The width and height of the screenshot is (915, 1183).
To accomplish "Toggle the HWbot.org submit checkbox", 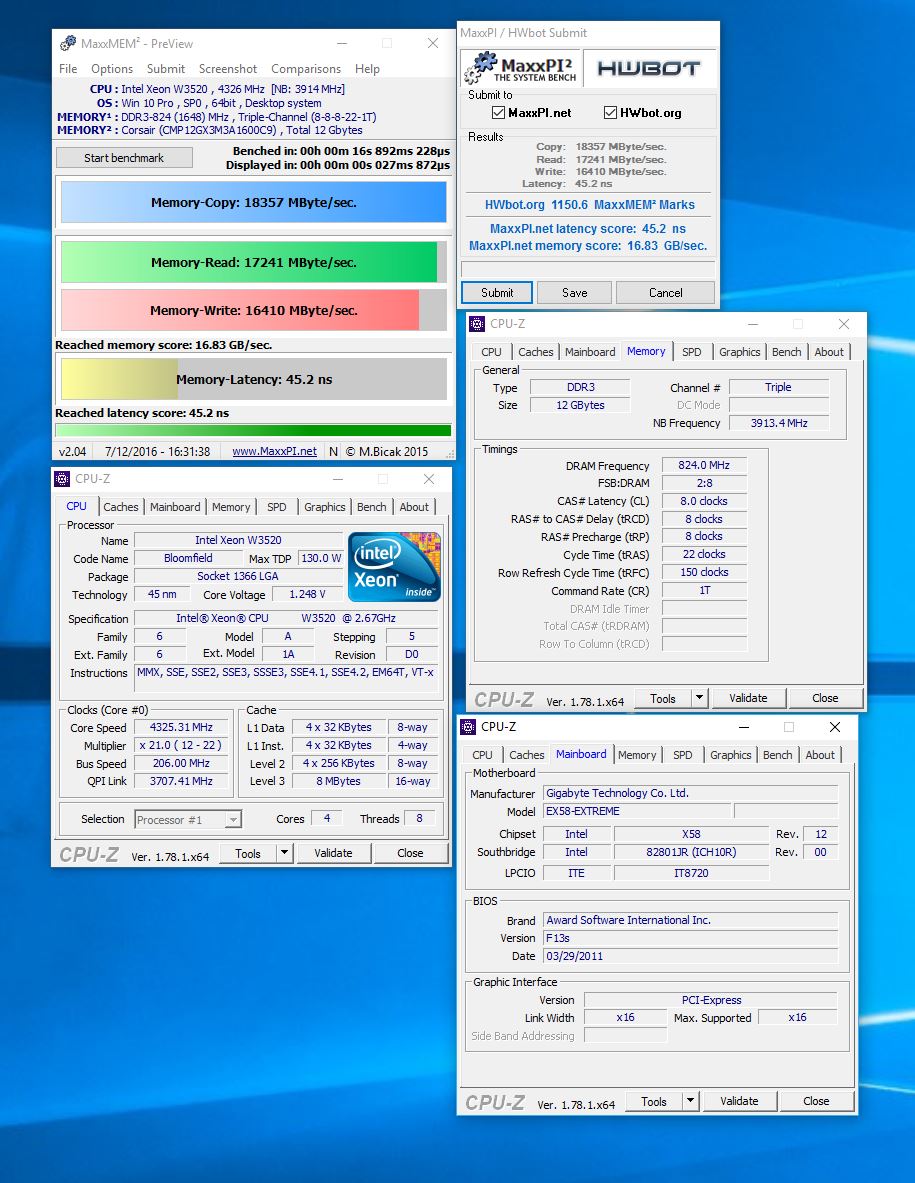I will (x=610, y=112).
